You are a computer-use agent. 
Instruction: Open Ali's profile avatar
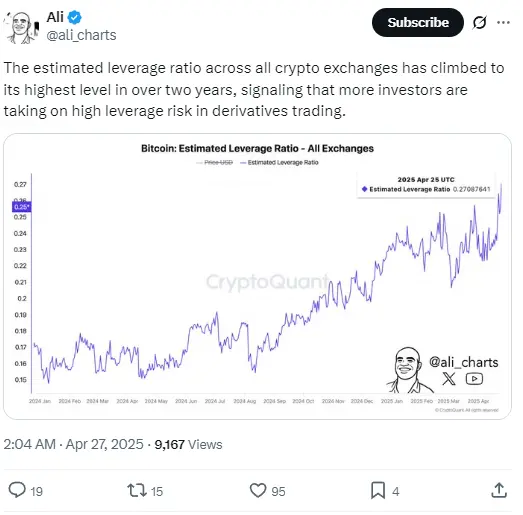click(21, 27)
